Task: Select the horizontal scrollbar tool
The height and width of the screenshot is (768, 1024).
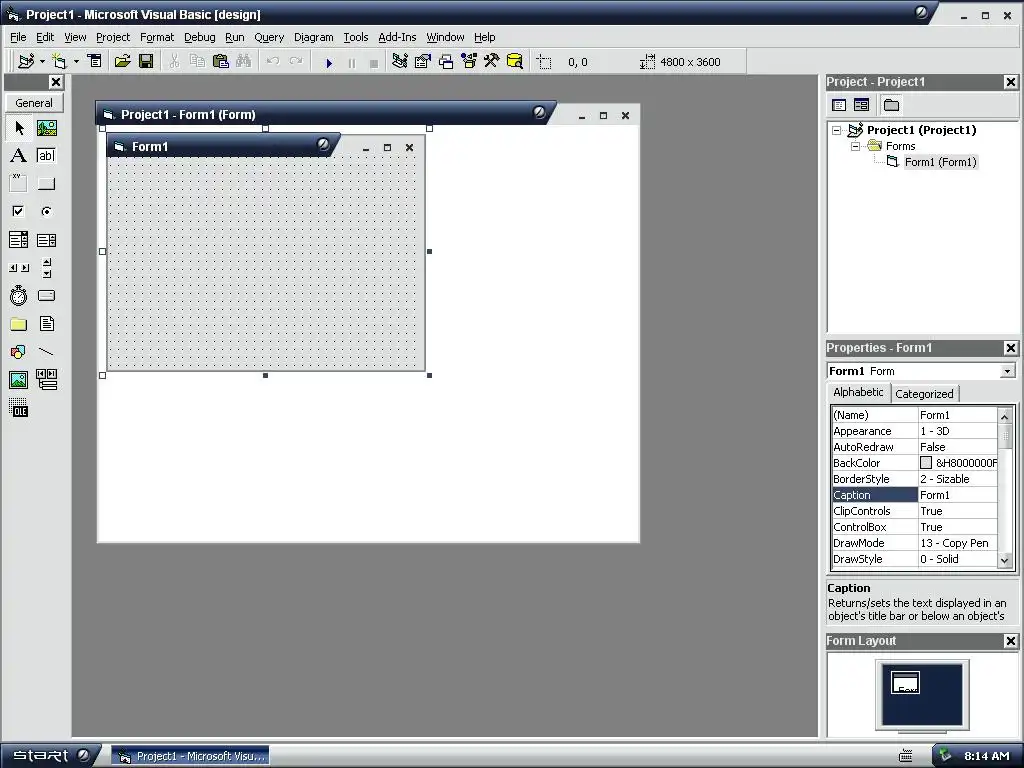Action: click(x=19, y=268)
